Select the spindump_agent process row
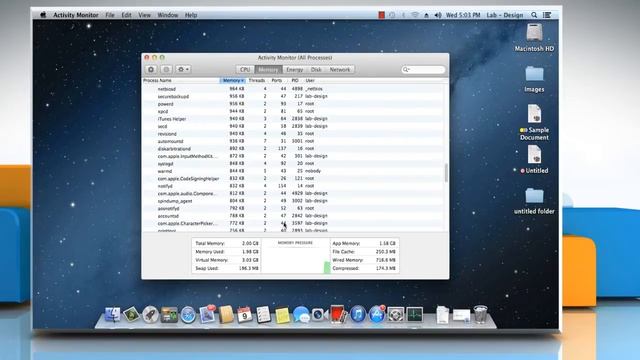This screenshot has width=640, height=360. (x=293, y=201)
